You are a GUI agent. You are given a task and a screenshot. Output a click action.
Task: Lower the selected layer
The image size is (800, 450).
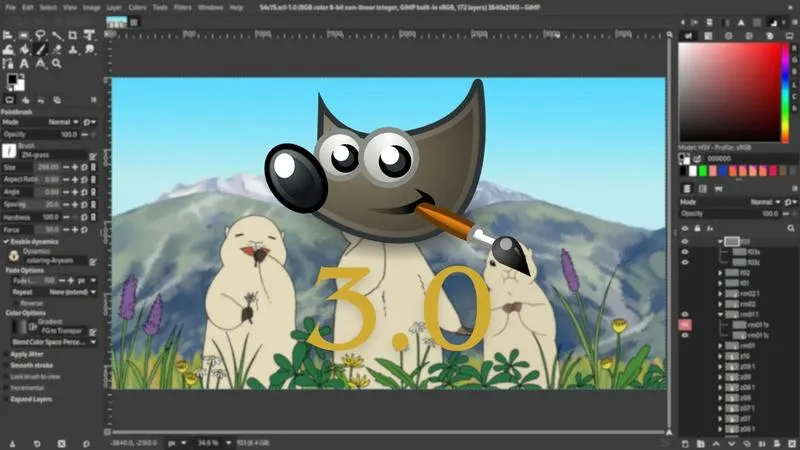[x=731, y=444]
